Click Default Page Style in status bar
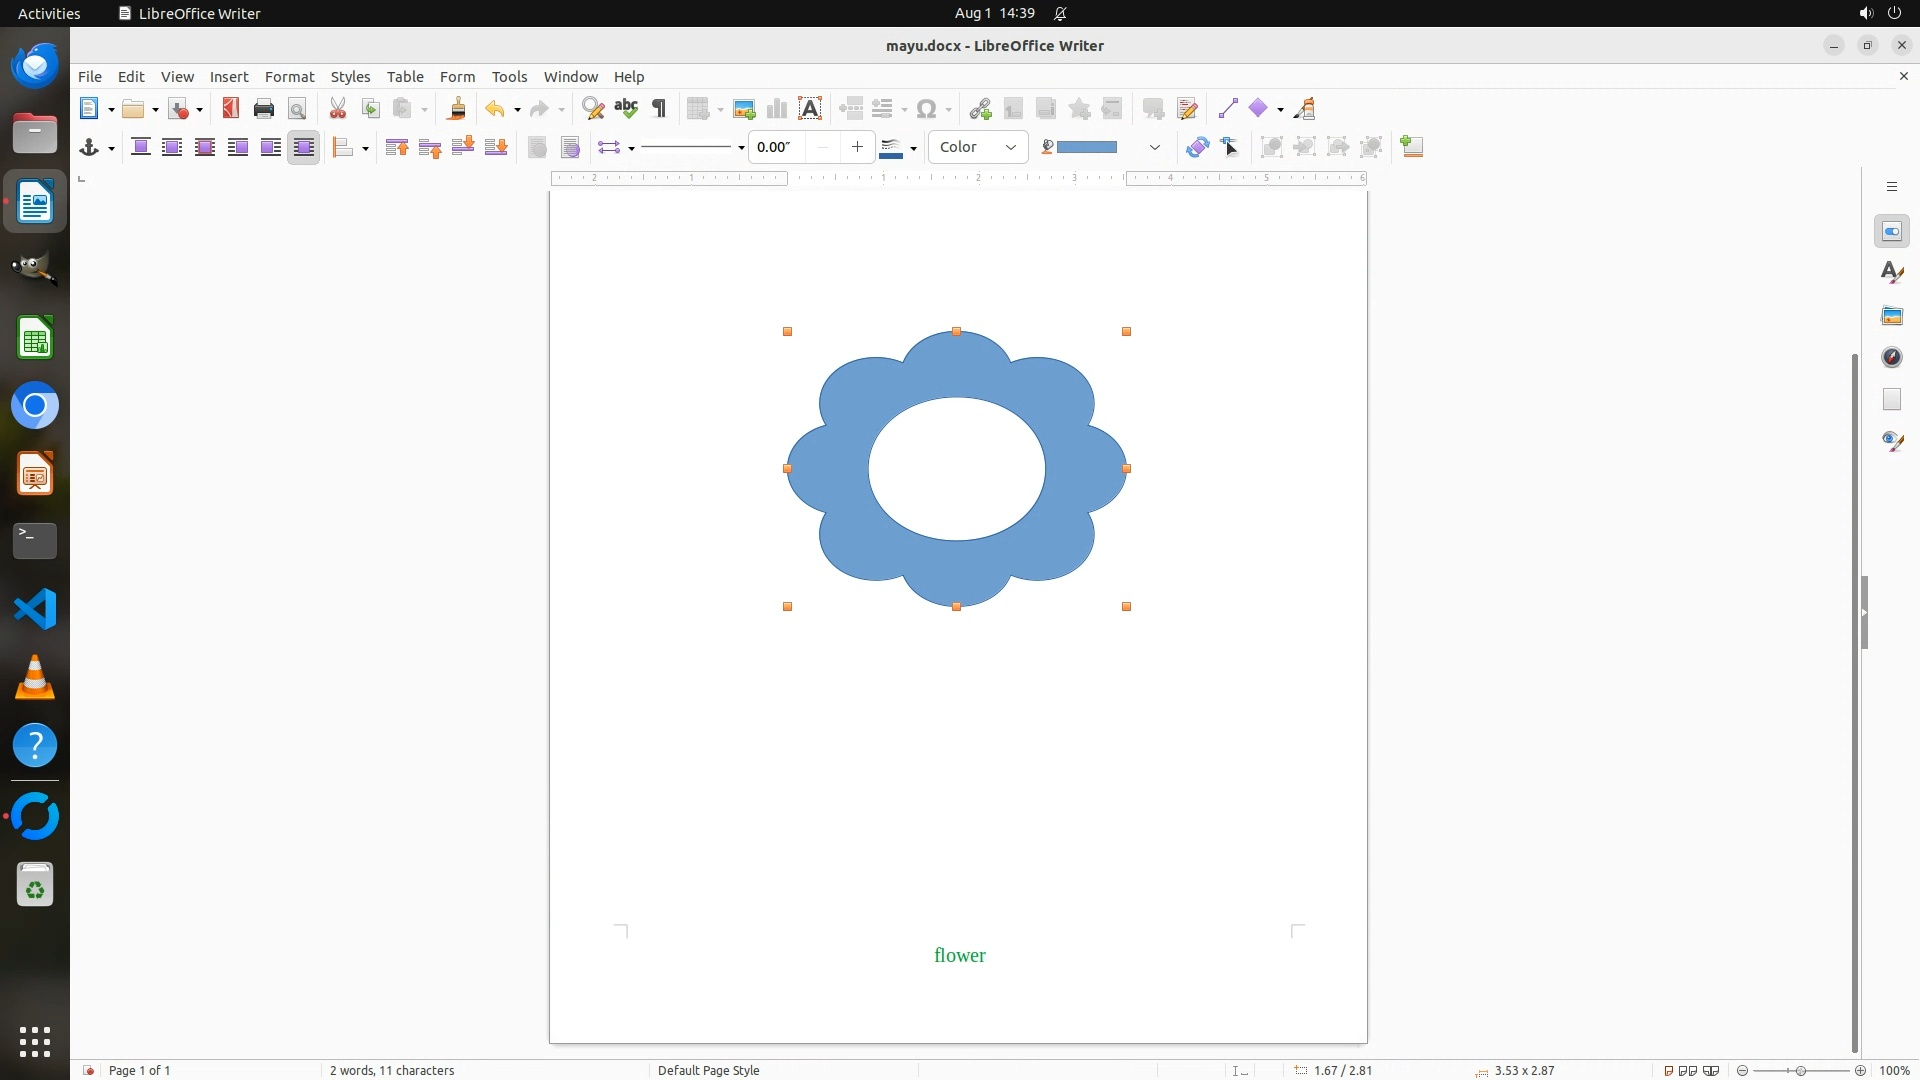Screen dimensions: 1920x1080 [708, 1070]
